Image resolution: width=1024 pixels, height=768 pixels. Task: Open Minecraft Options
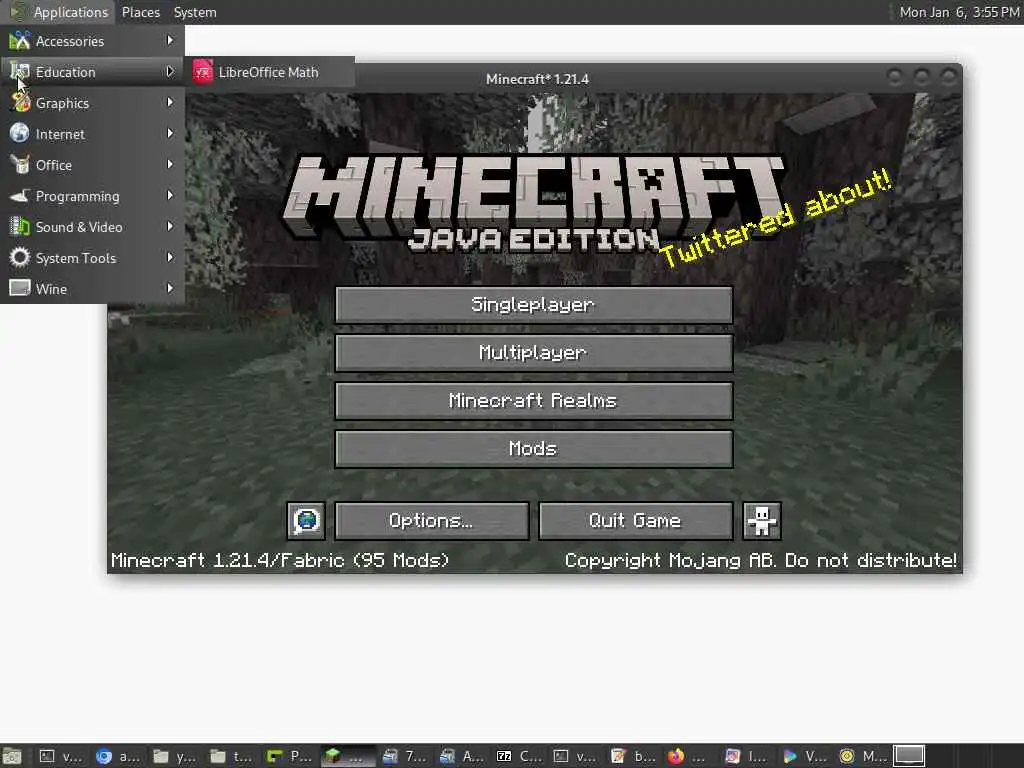[432, 520]
